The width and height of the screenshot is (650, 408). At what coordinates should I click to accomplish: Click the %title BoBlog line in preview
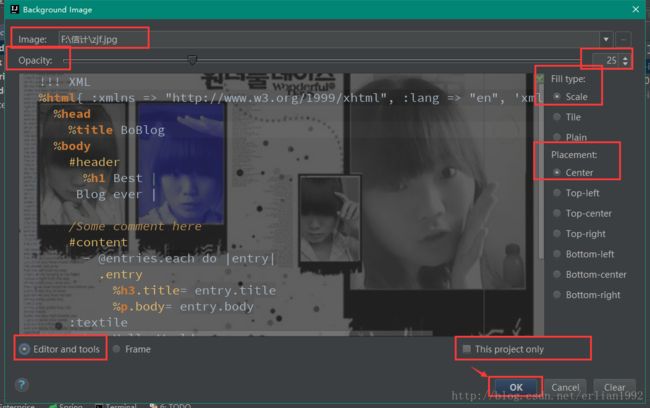click(x=116, y=130)
